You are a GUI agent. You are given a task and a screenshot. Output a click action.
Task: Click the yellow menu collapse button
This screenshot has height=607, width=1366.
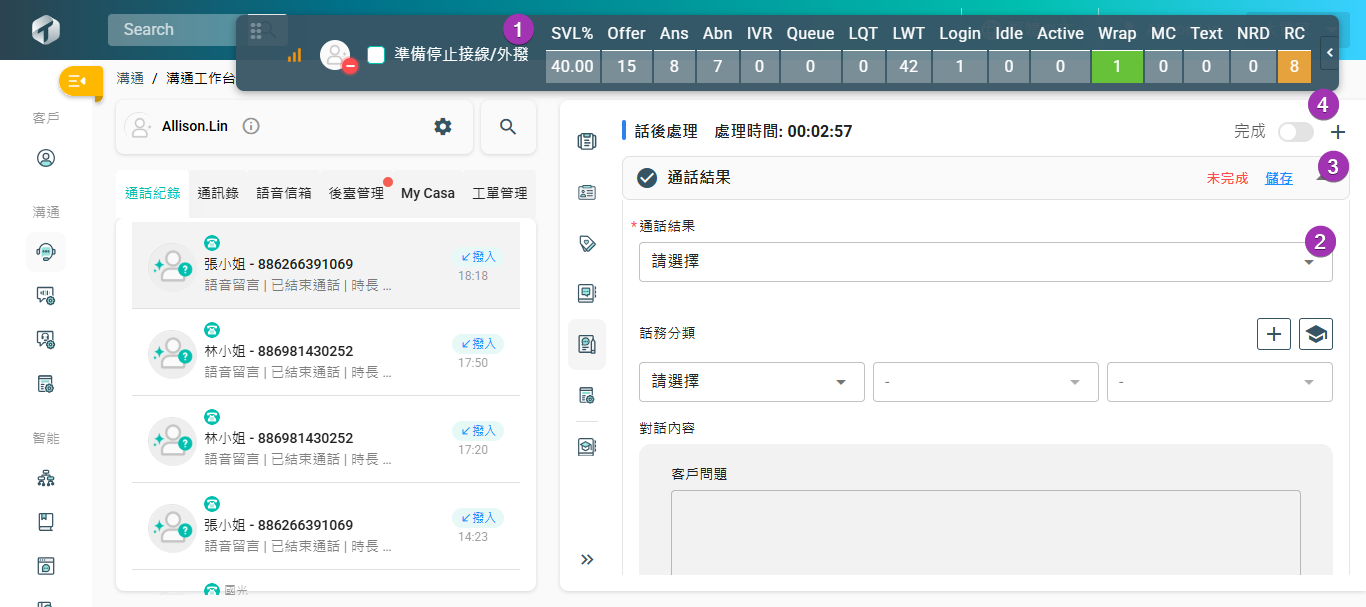80,81
